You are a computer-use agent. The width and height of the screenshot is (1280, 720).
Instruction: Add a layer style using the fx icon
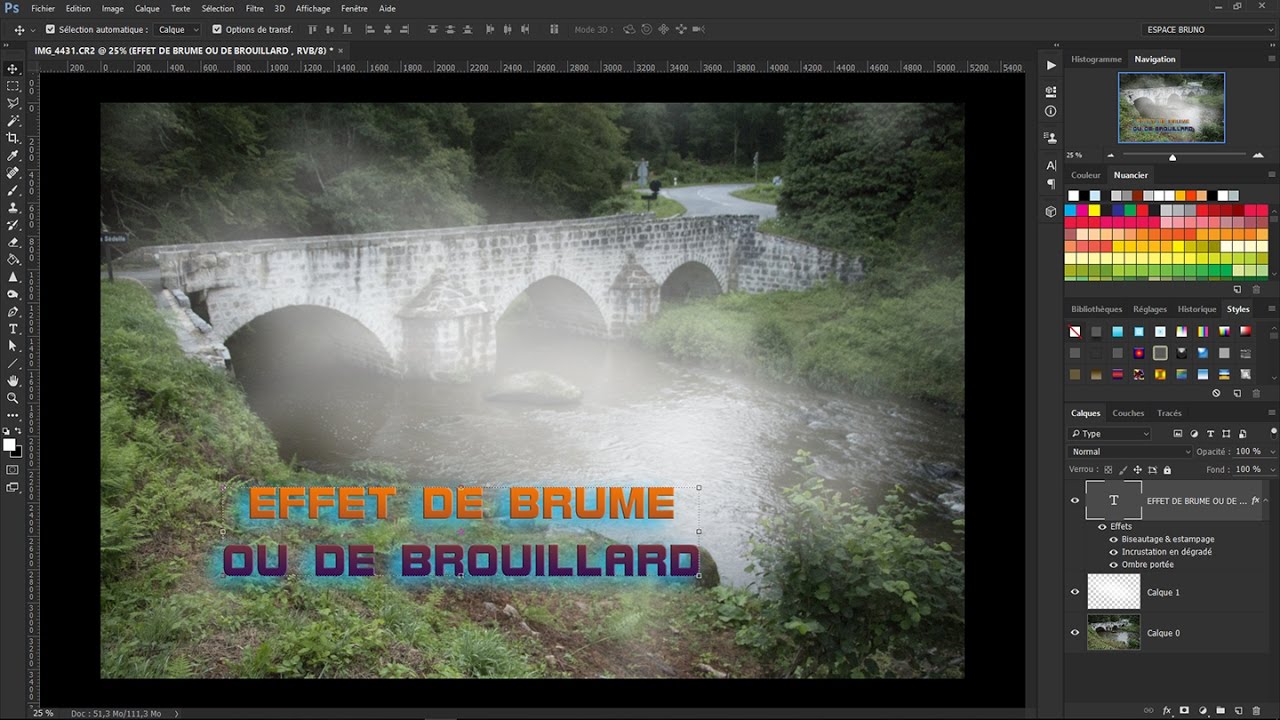tap(1166, 711)
